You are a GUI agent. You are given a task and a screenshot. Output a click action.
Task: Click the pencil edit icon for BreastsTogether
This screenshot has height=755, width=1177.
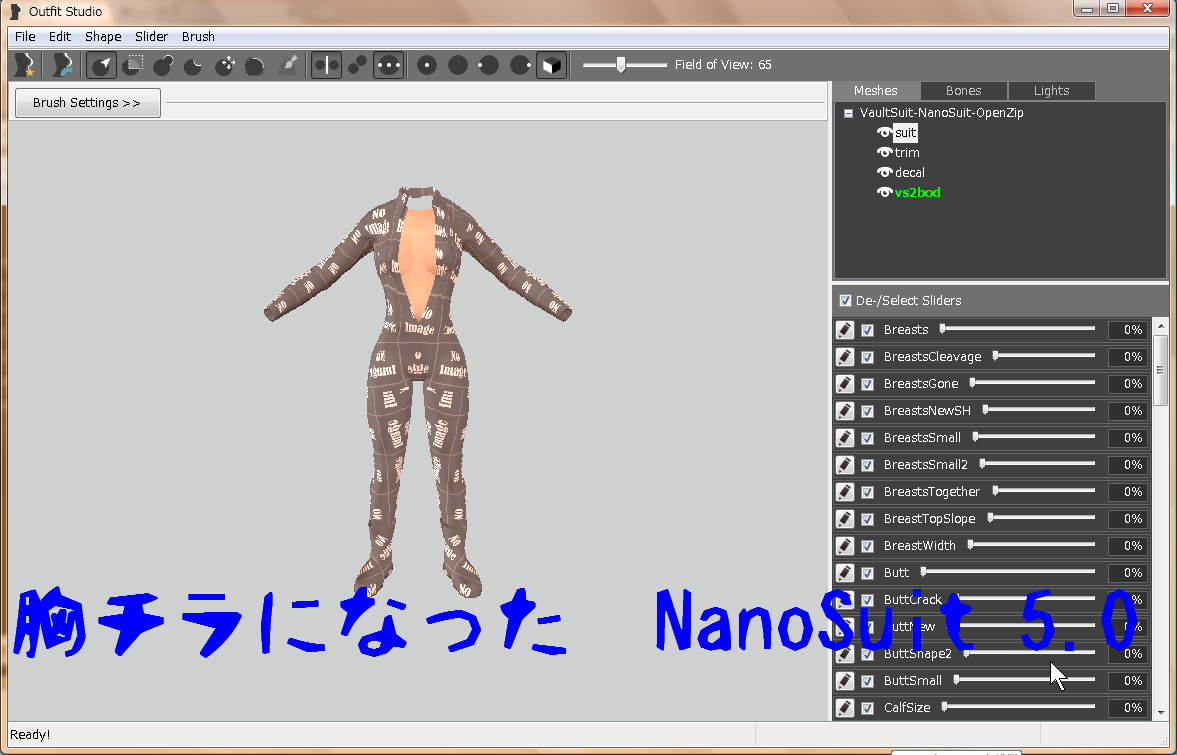pos(845,492)
